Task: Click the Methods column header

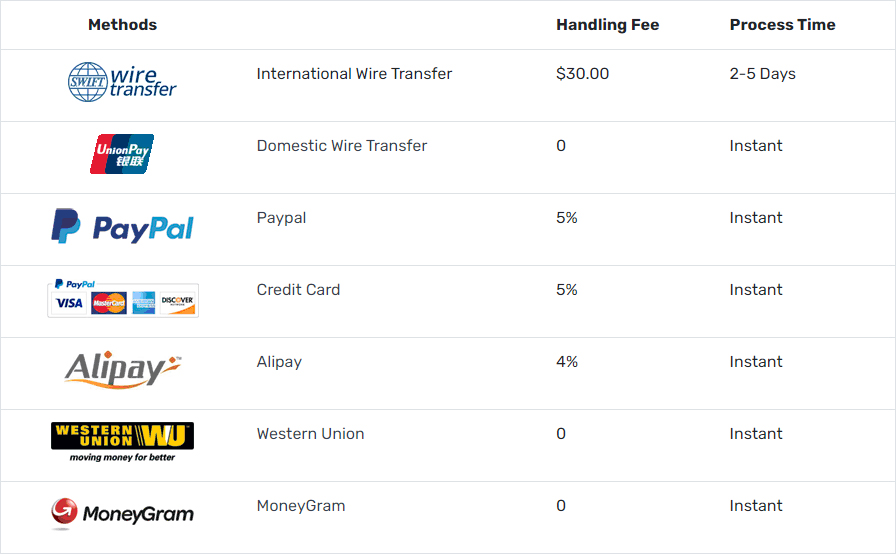Action: (122, 25)
